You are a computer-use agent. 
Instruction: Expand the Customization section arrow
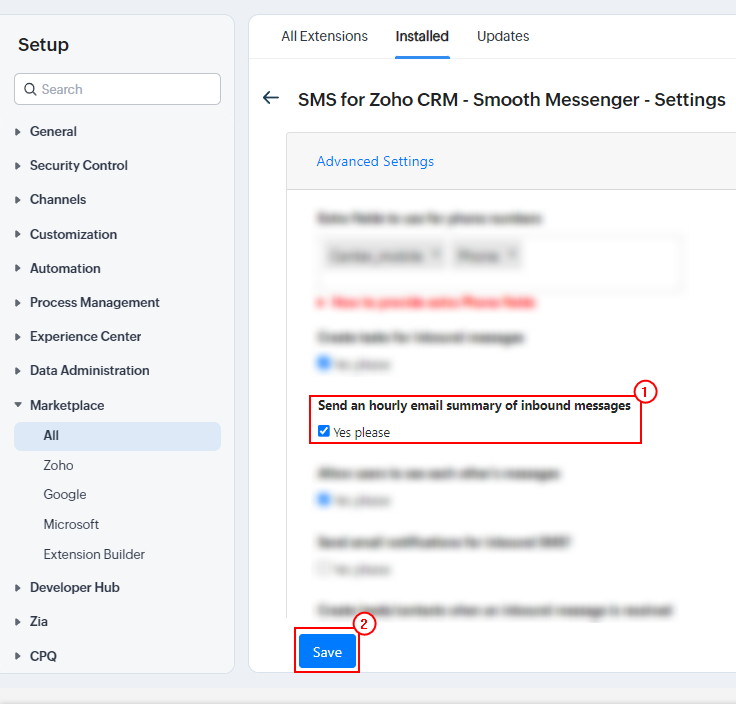click(x=18, y=234)
